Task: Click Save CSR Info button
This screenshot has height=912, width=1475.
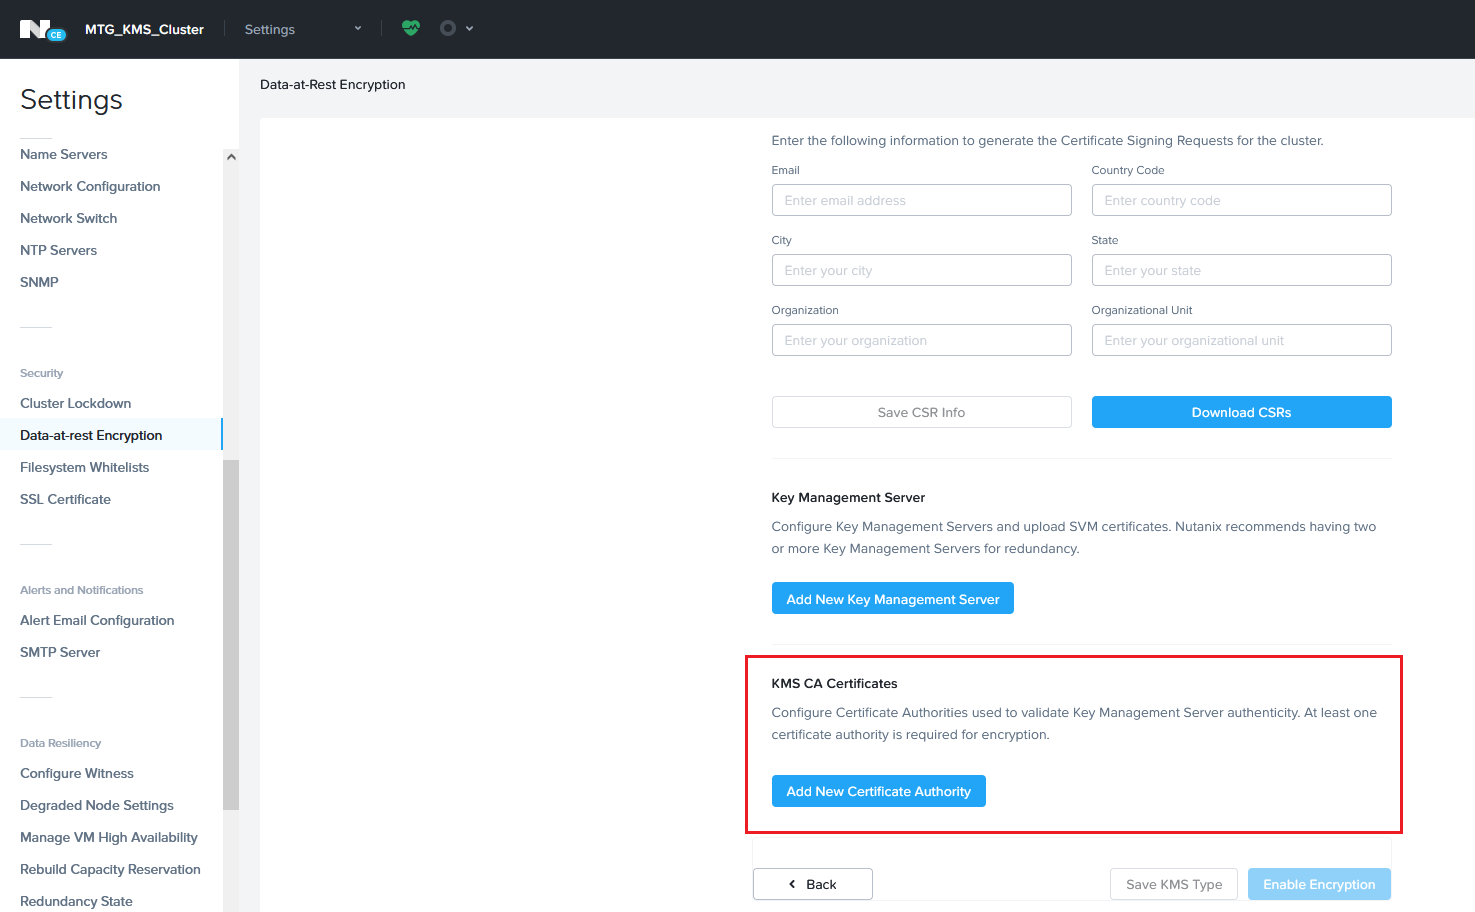Action: click(x=921, y=412)
